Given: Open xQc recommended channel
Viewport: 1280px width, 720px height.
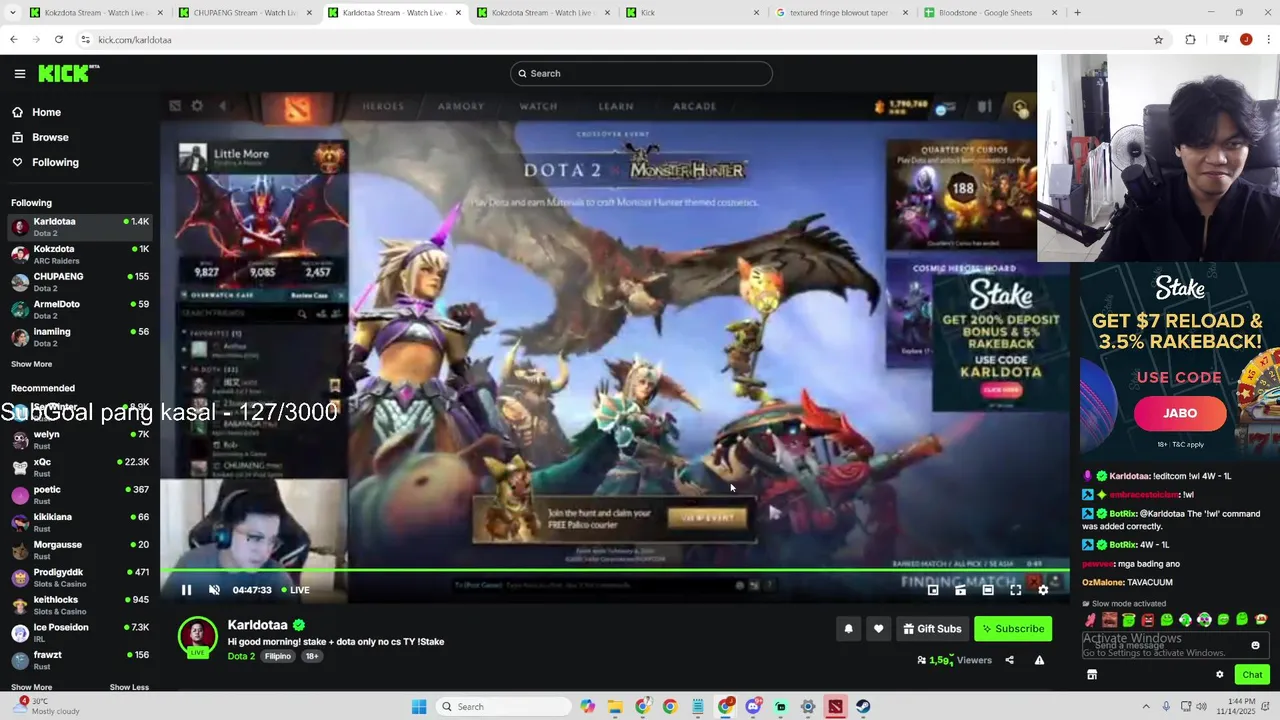Looking at the screenshot, I should [80, 467].
